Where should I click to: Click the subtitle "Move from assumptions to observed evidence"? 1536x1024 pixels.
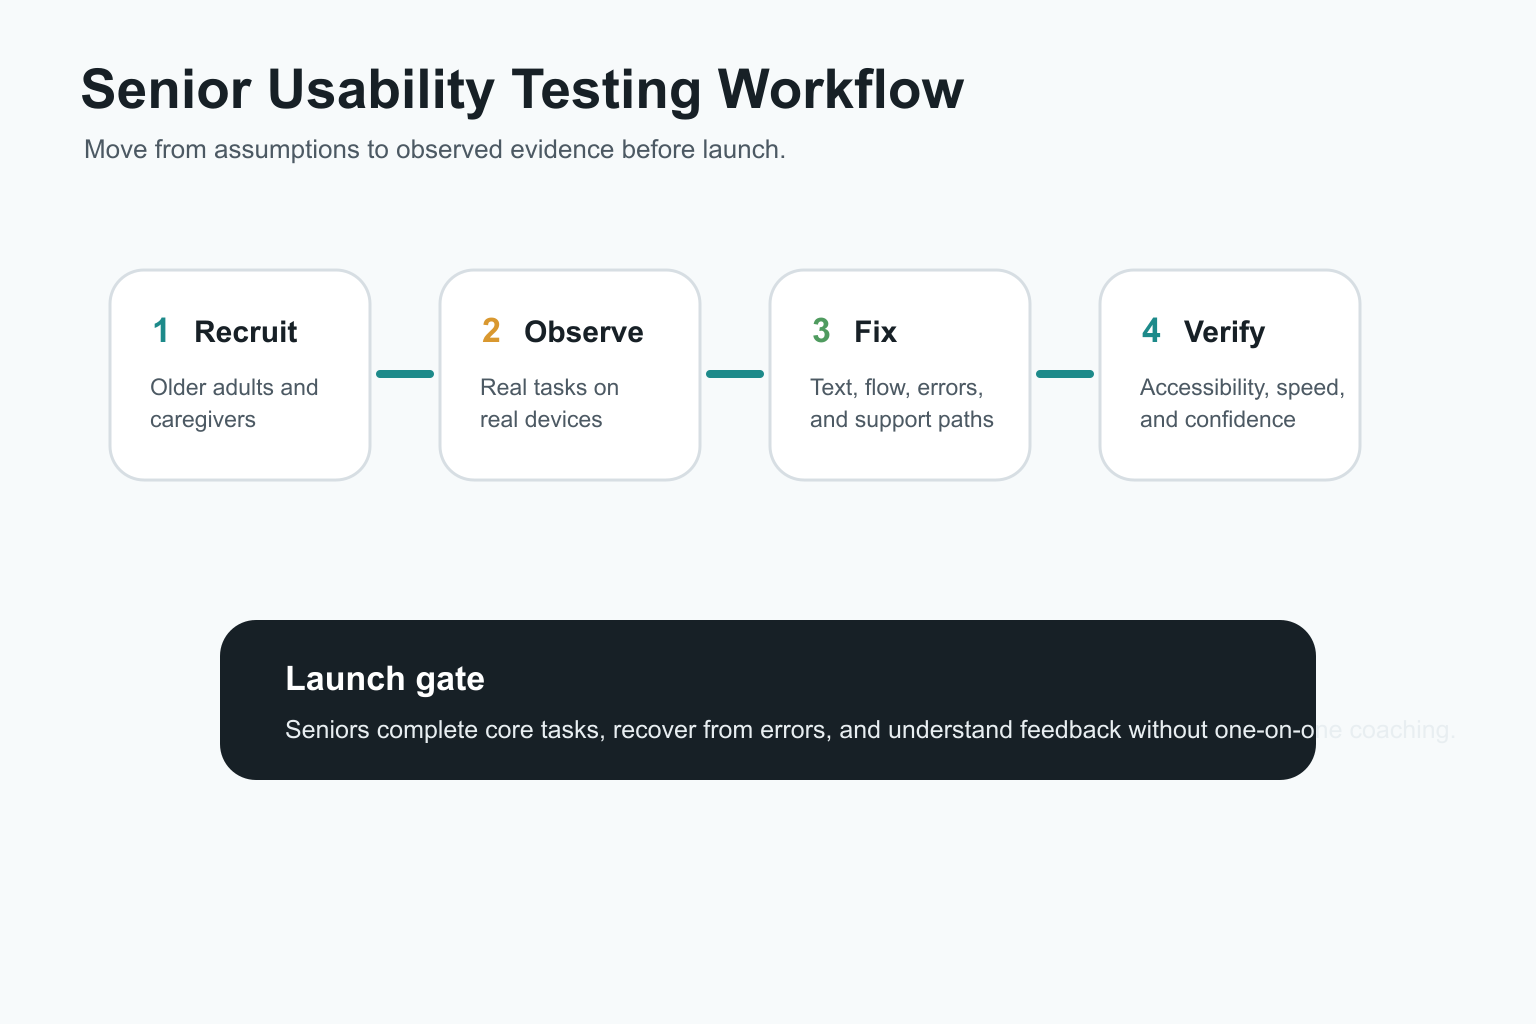pyautogui.click(x=435, y=150)
